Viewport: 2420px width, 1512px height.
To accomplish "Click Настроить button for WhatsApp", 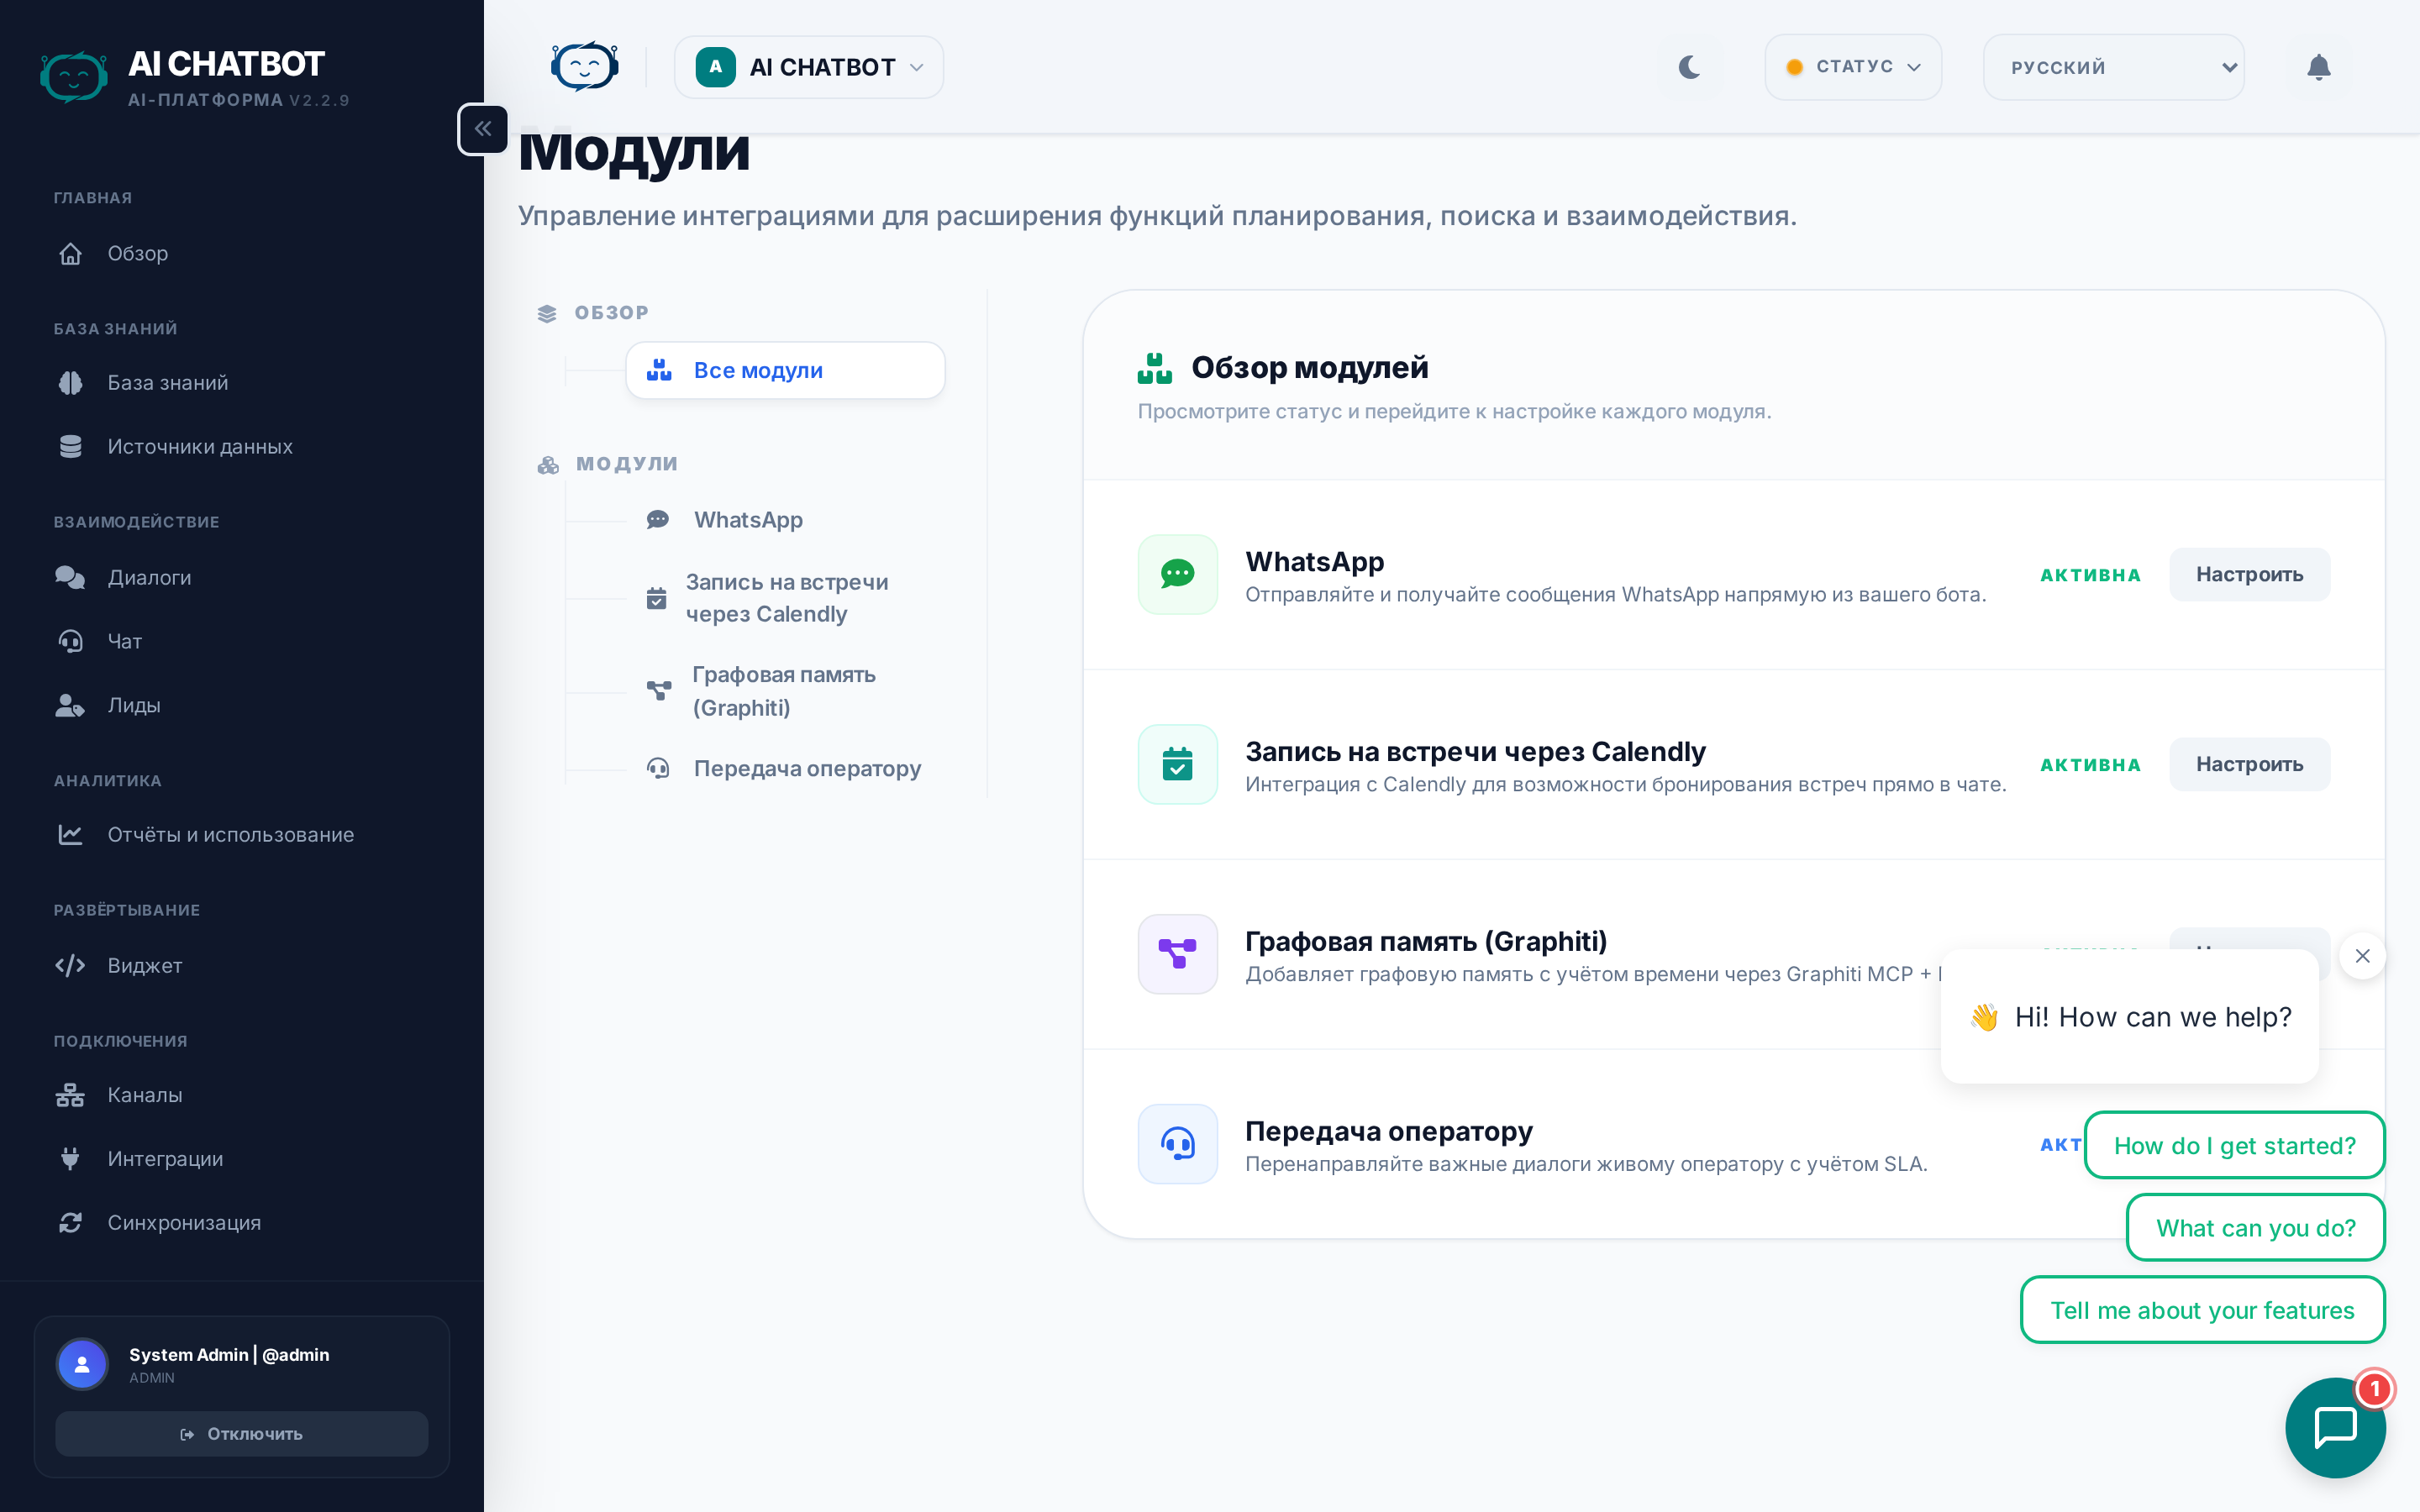I will pos(2249,574).
